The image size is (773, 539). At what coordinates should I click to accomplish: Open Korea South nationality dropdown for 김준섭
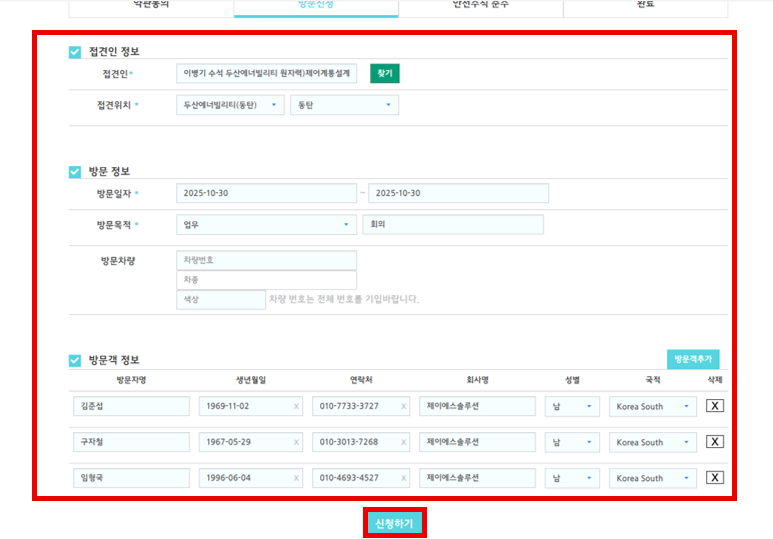click(x=652, y=406)
